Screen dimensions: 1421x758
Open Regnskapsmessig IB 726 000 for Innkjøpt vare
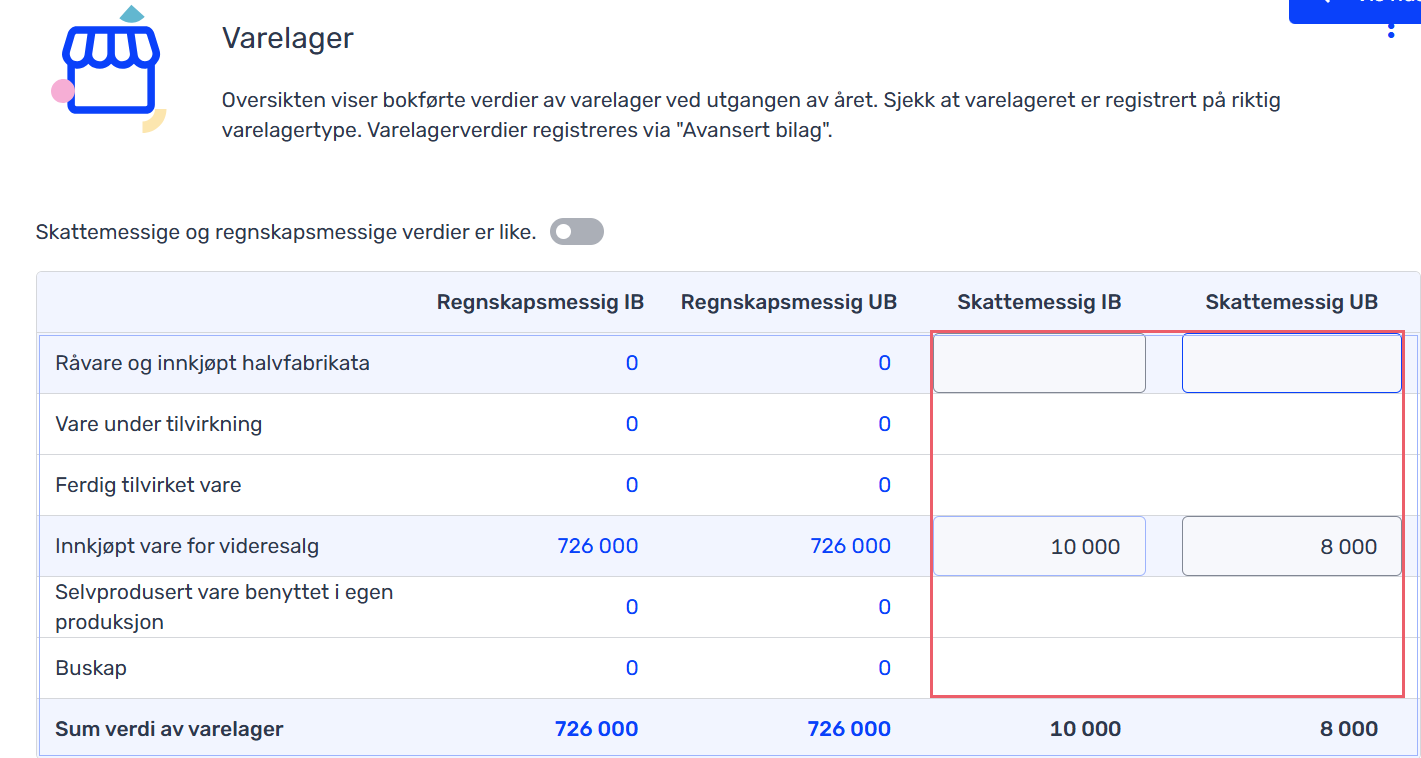597,546
